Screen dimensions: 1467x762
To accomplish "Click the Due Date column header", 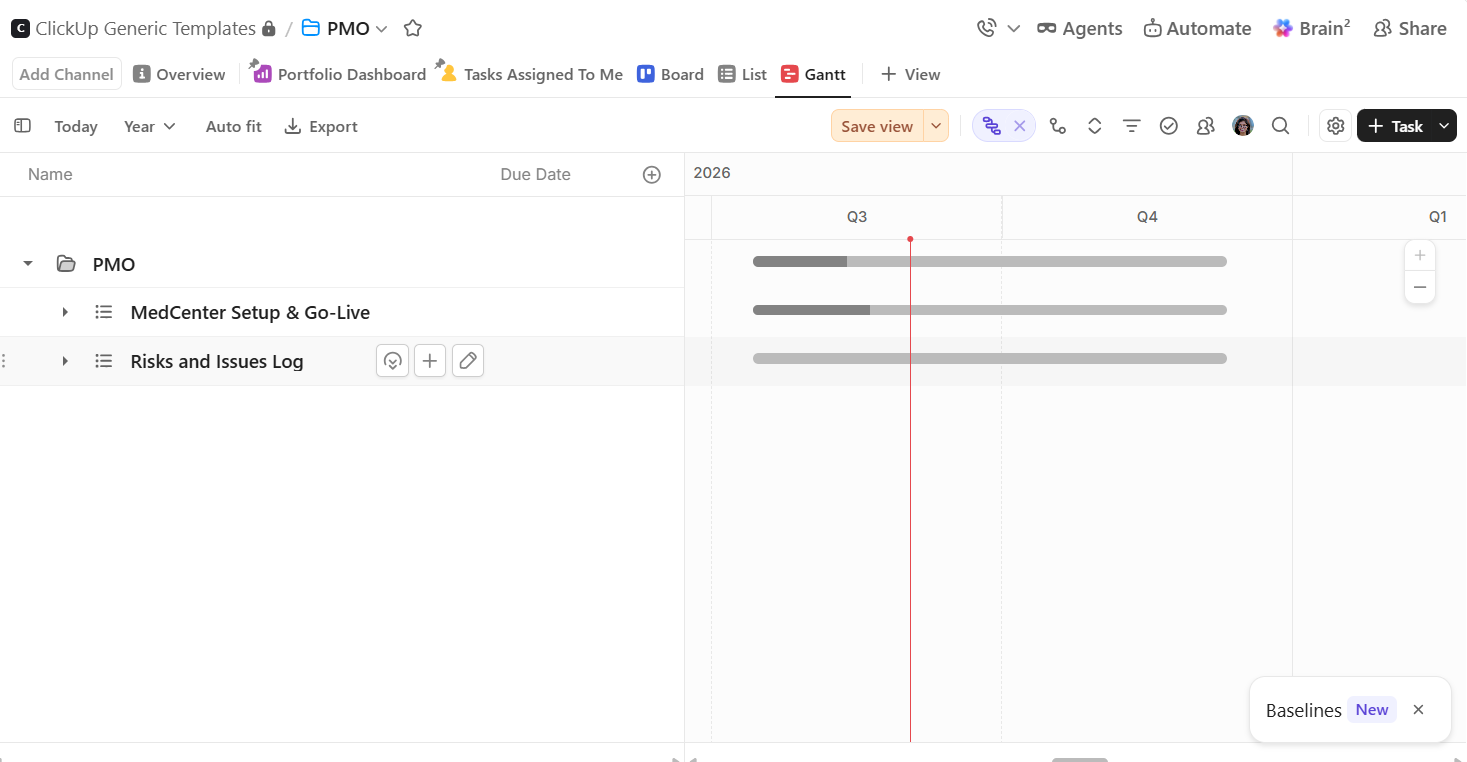I will pos(535,174).
